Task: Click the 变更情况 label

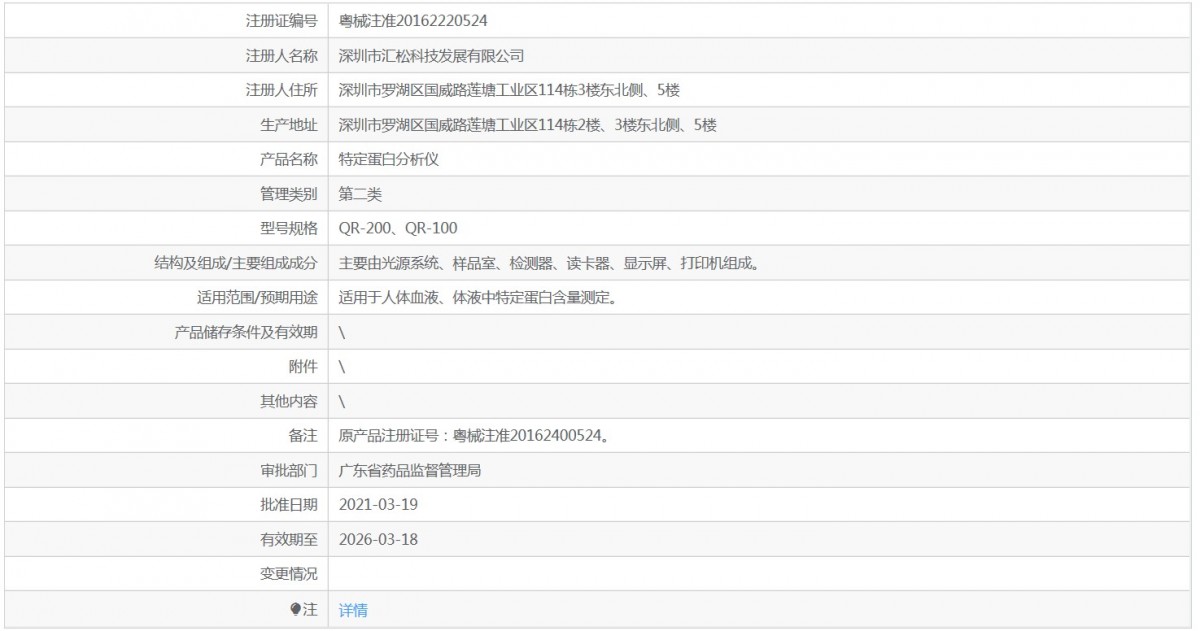Action: click(289, 575)
